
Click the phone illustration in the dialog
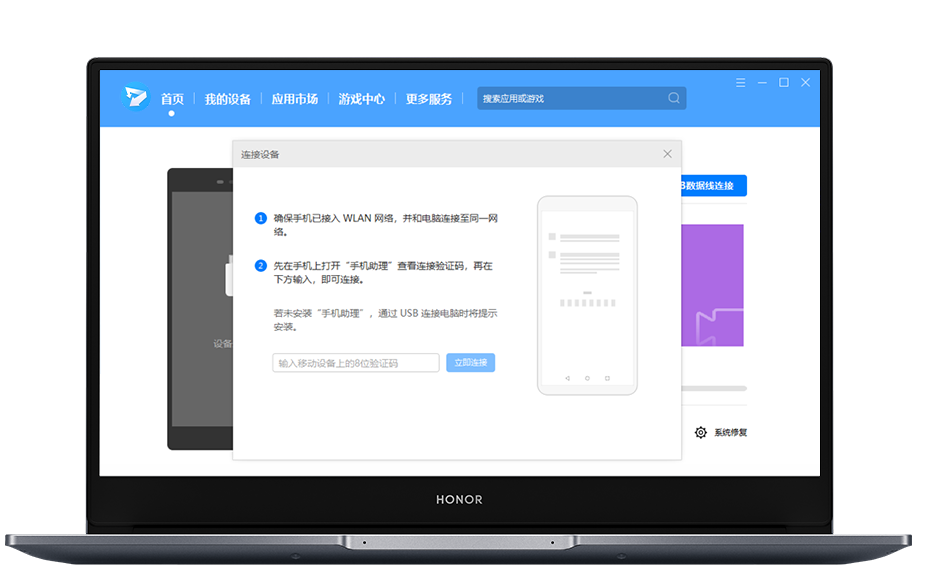pyautogui.click(x=587, y=294)
